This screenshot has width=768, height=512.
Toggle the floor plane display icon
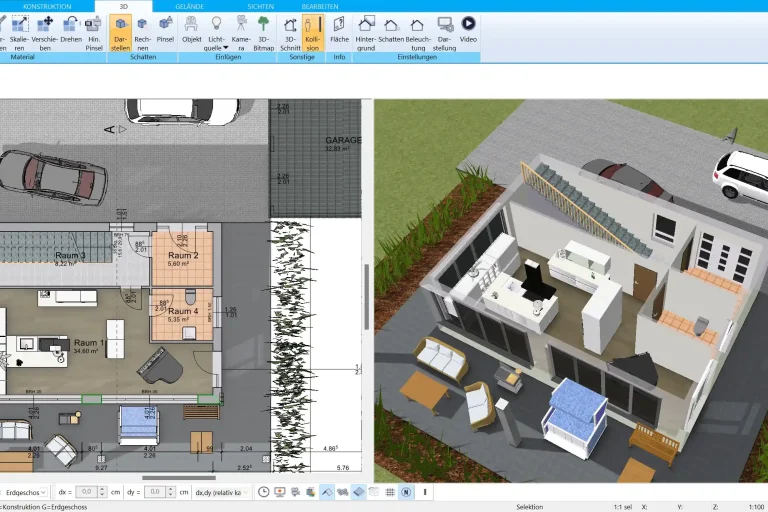(359, 492)
